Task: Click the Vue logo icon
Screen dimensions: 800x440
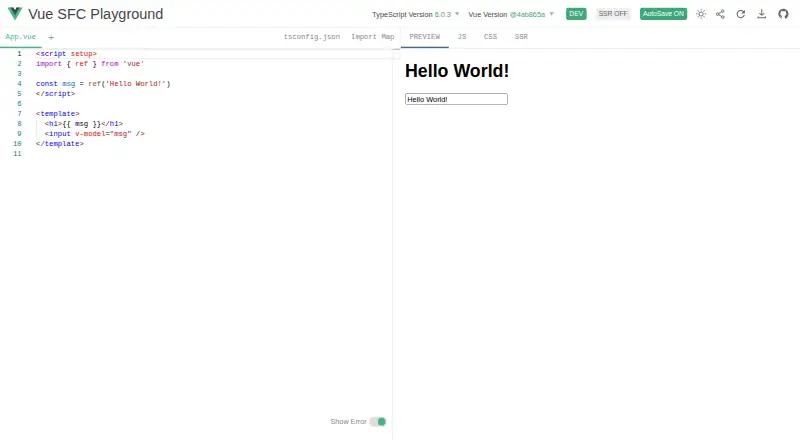Action: point(15,14)
